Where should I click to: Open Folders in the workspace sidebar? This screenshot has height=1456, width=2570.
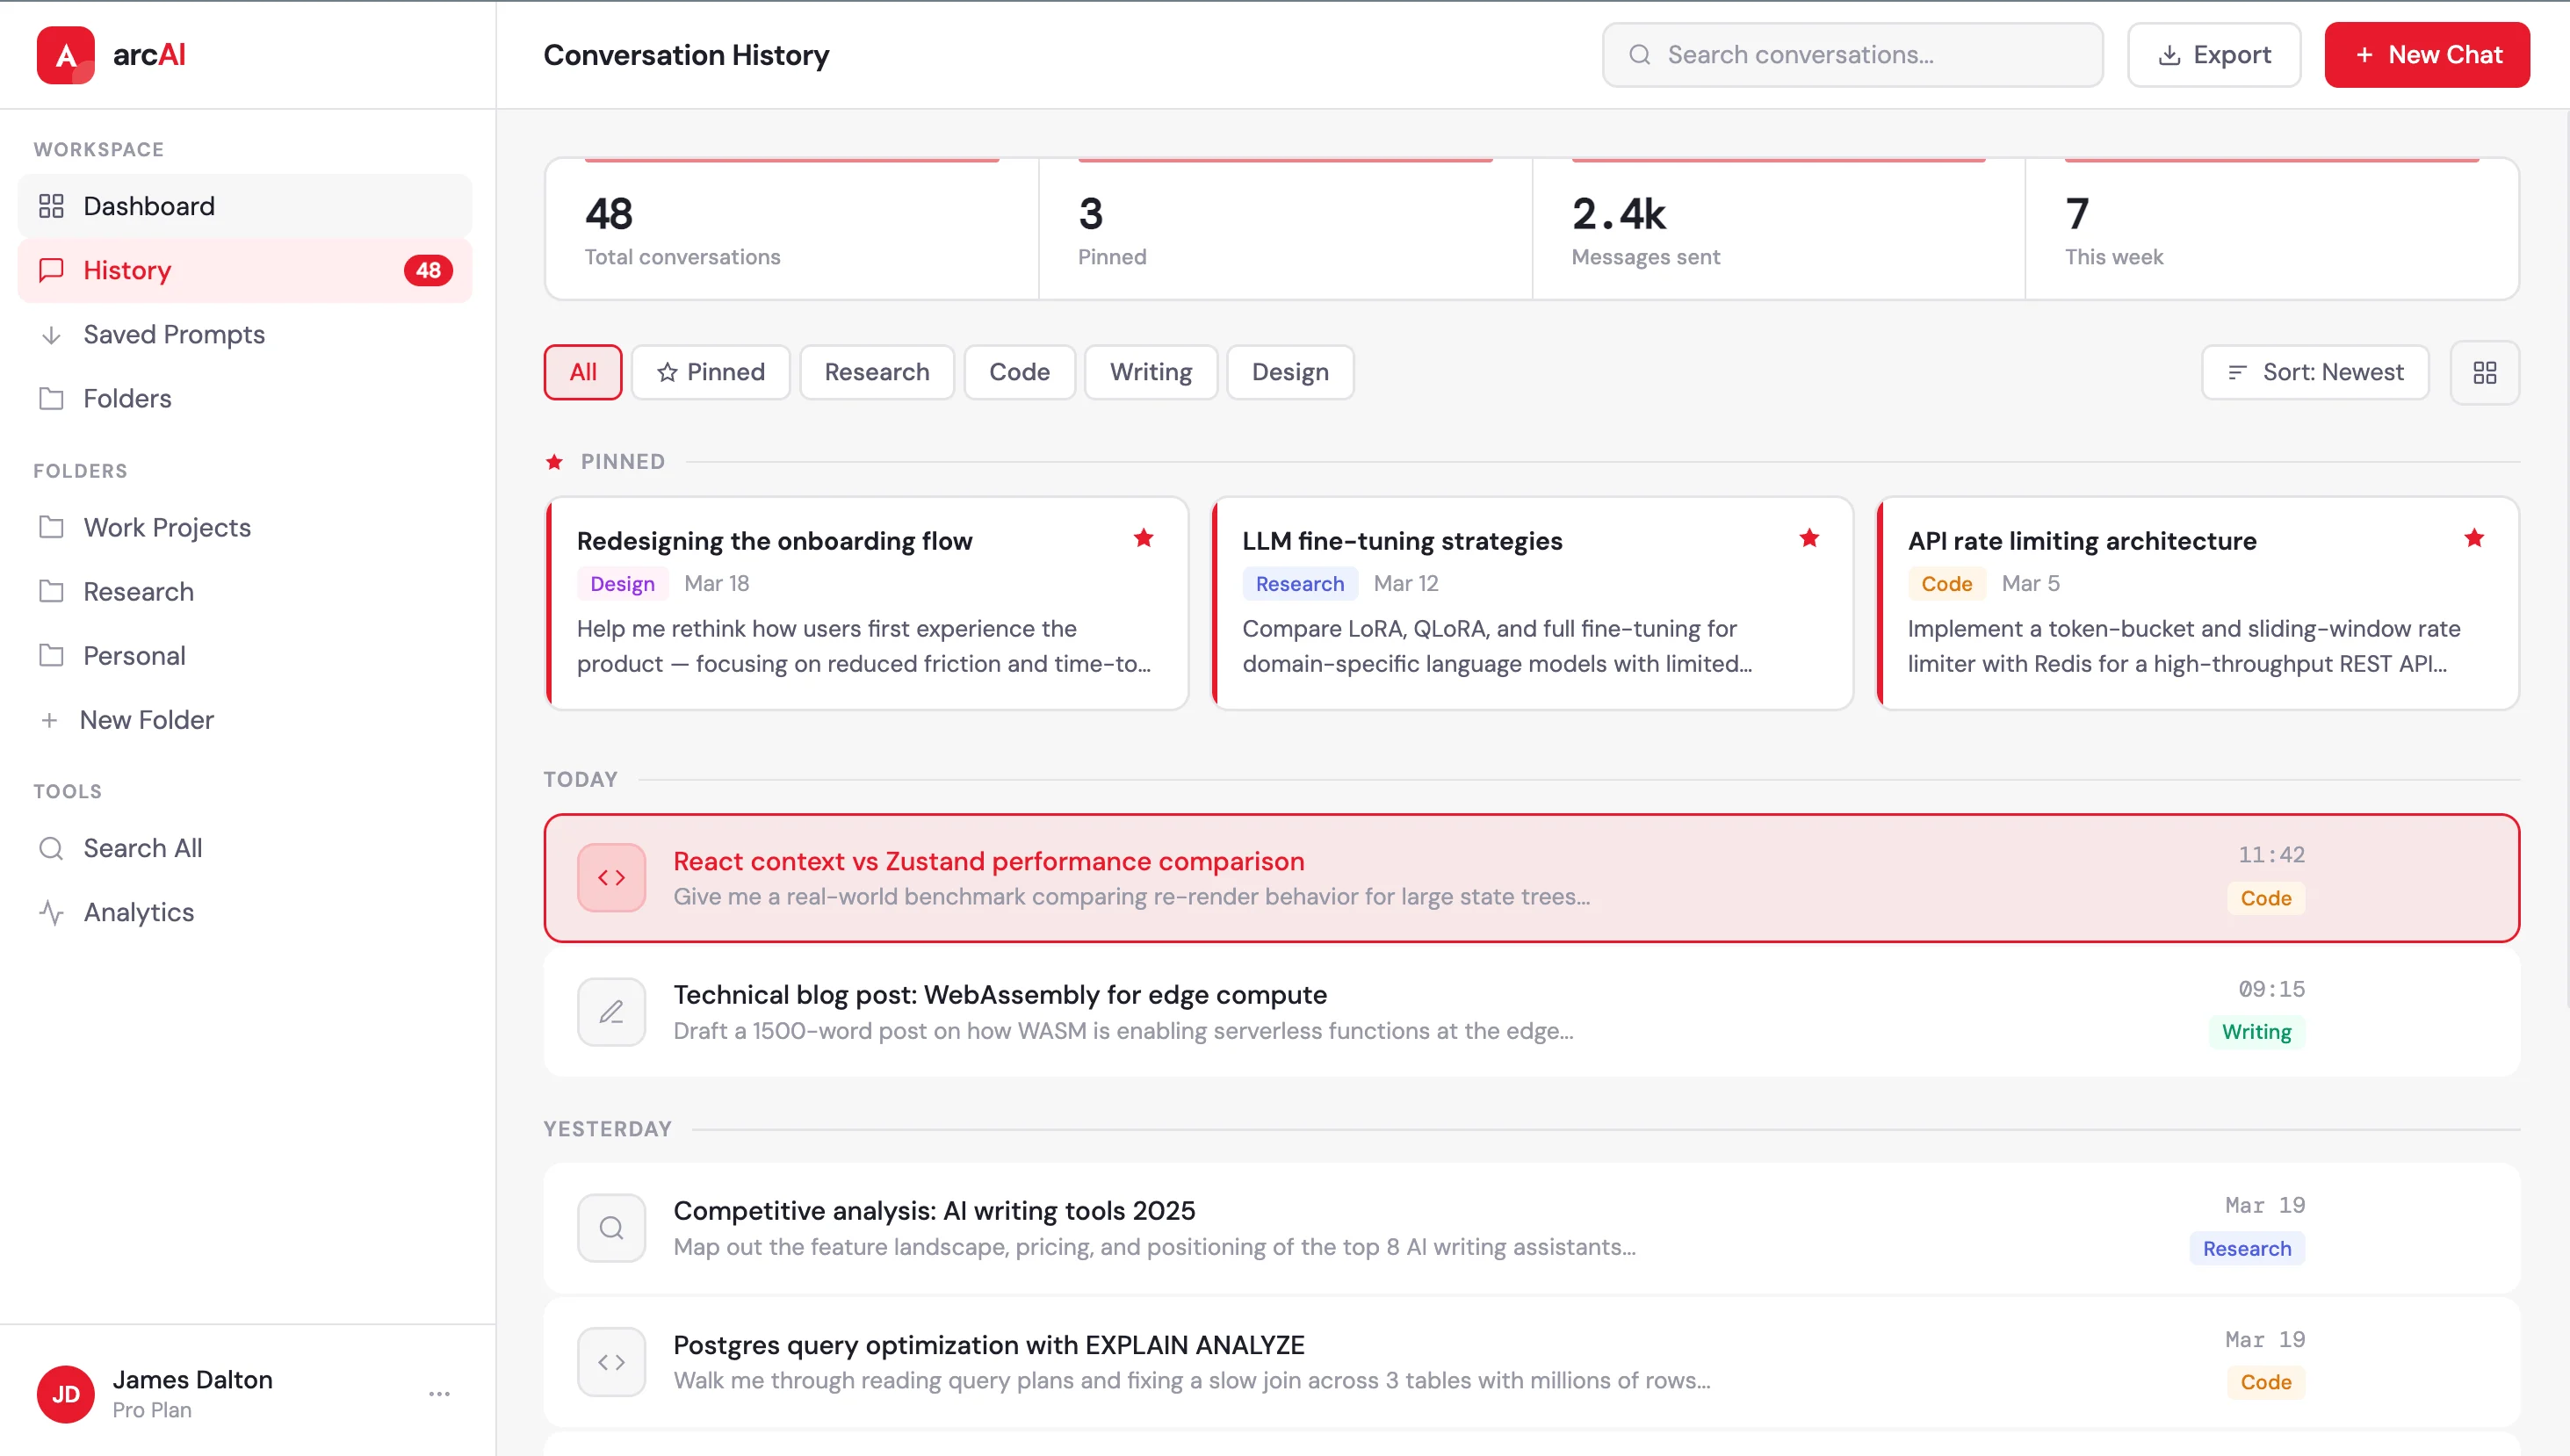245,398
